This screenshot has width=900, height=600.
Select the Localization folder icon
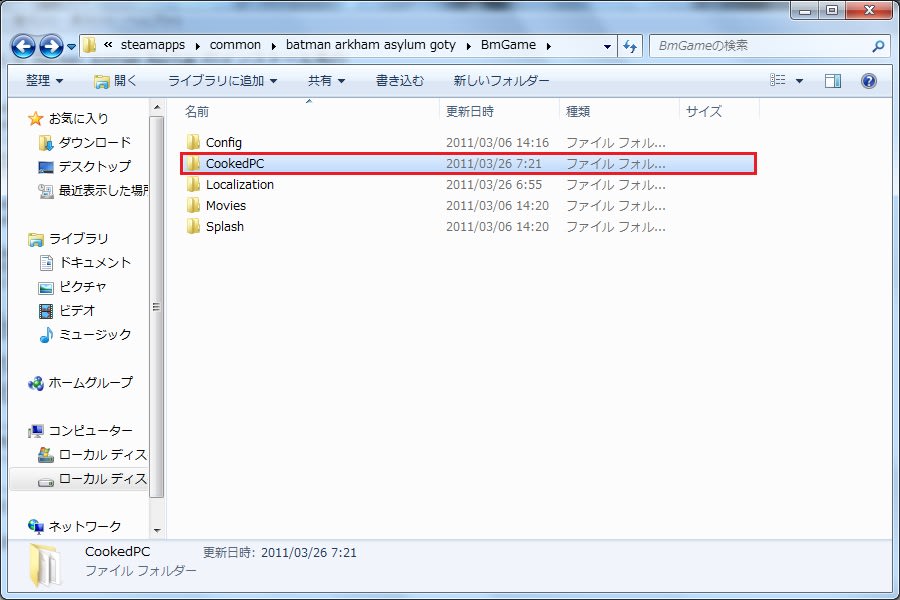[x=193, y=184]
